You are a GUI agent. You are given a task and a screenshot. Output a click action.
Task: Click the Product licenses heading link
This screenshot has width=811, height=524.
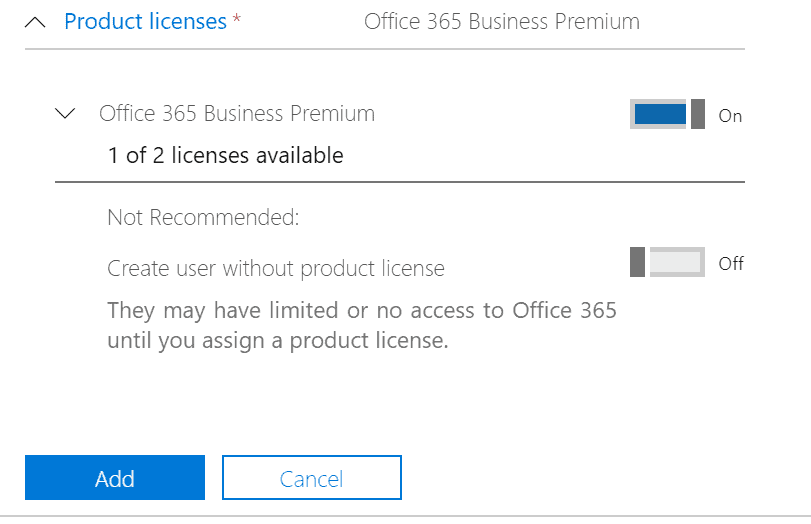(x=145, y=22)
